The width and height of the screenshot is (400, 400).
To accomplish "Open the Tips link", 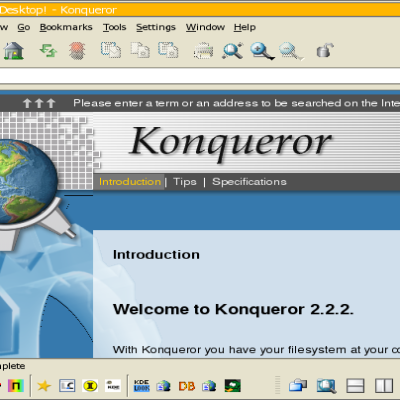I will [185, 182].
